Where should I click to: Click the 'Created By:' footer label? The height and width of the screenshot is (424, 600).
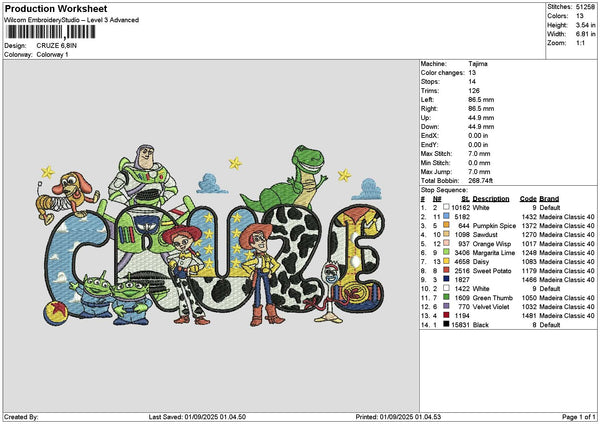(x=21, y=417)
